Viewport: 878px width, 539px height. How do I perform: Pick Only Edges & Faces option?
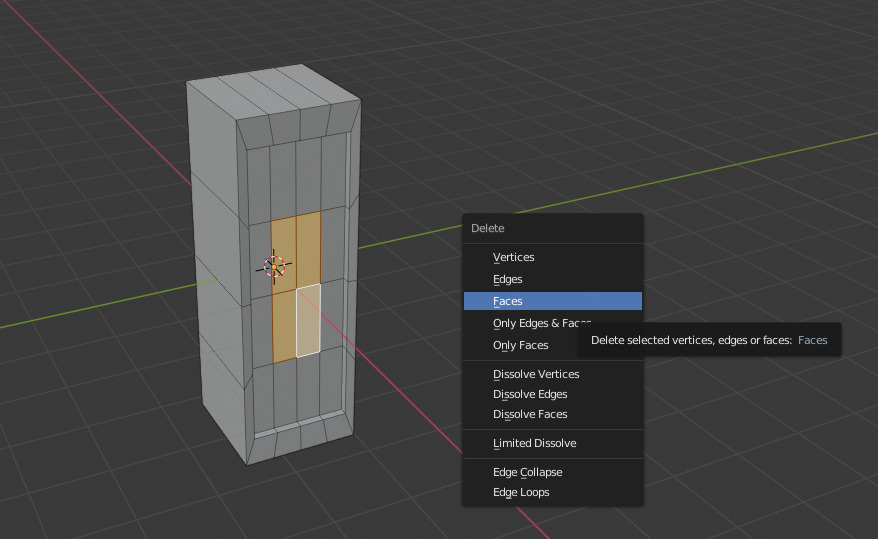click(x=525, y=323)
